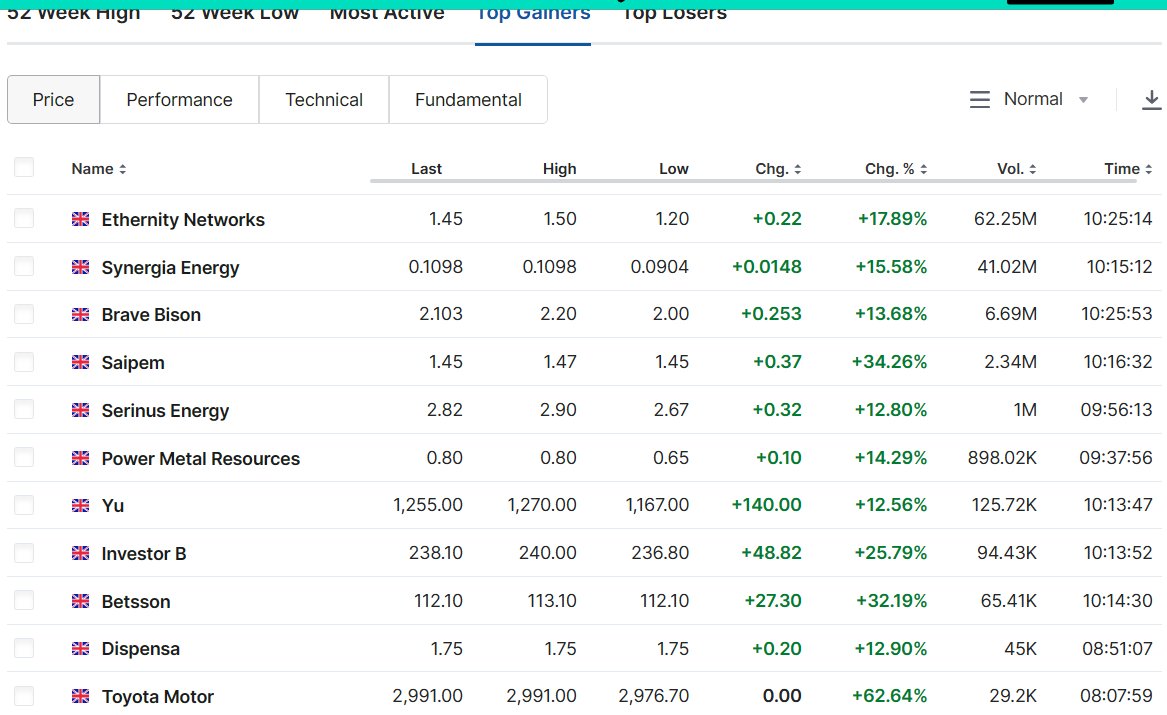Click the 62.25M volume for Ethernity Networks
The image size is (1167, 715).
(x=1005, y=219)
